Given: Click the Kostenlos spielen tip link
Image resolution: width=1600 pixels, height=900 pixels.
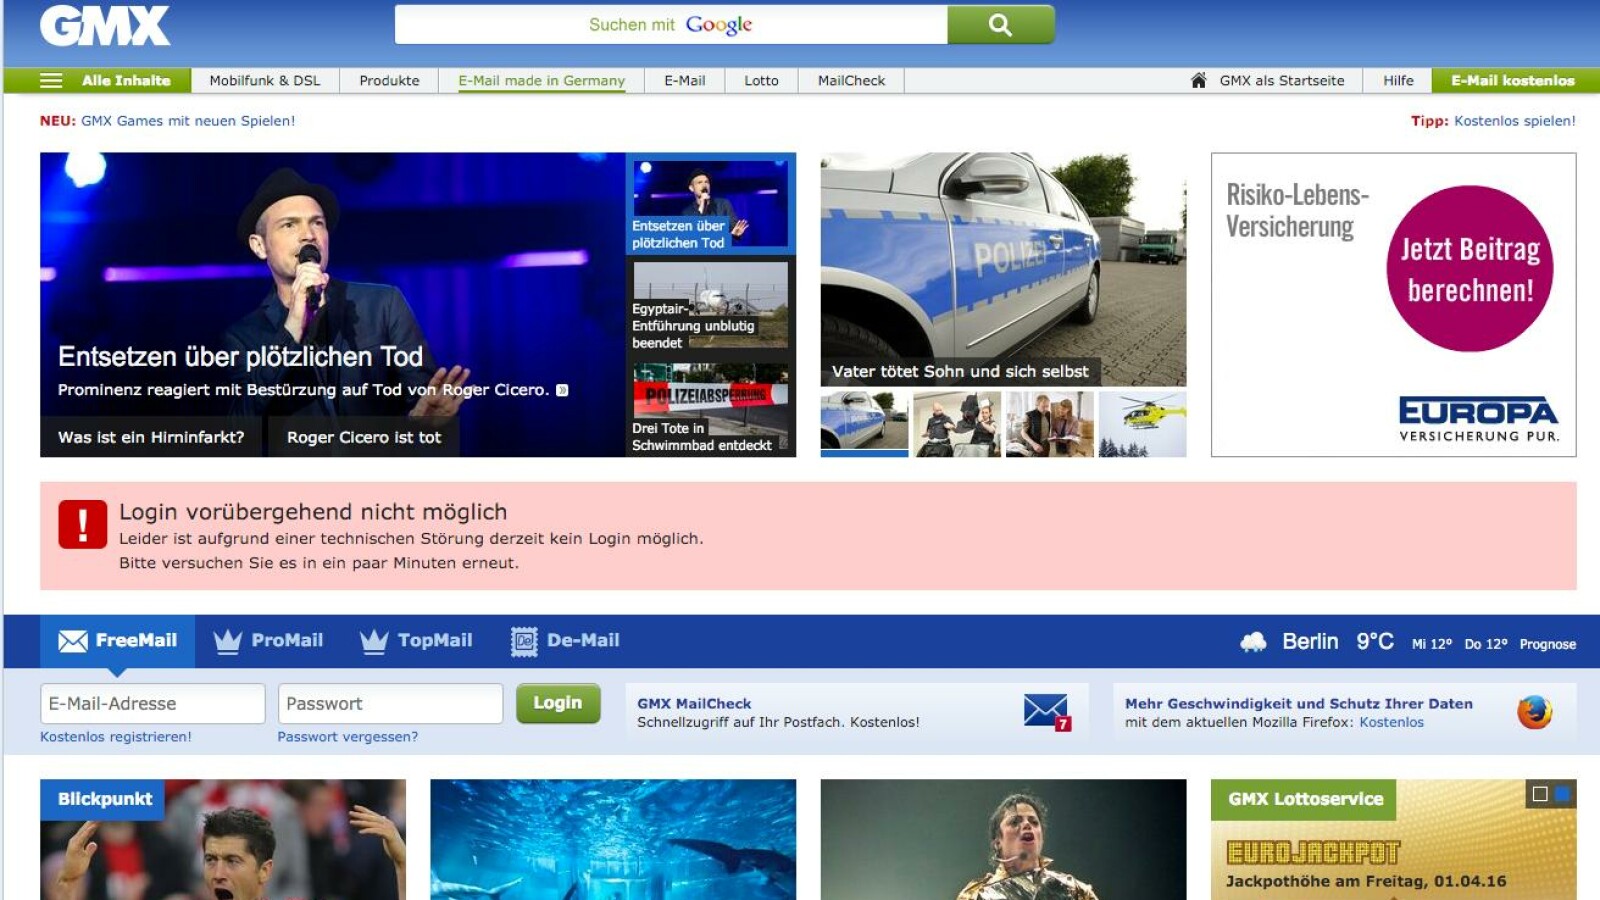Looking at the screenshot, I should coord(1515,121).
